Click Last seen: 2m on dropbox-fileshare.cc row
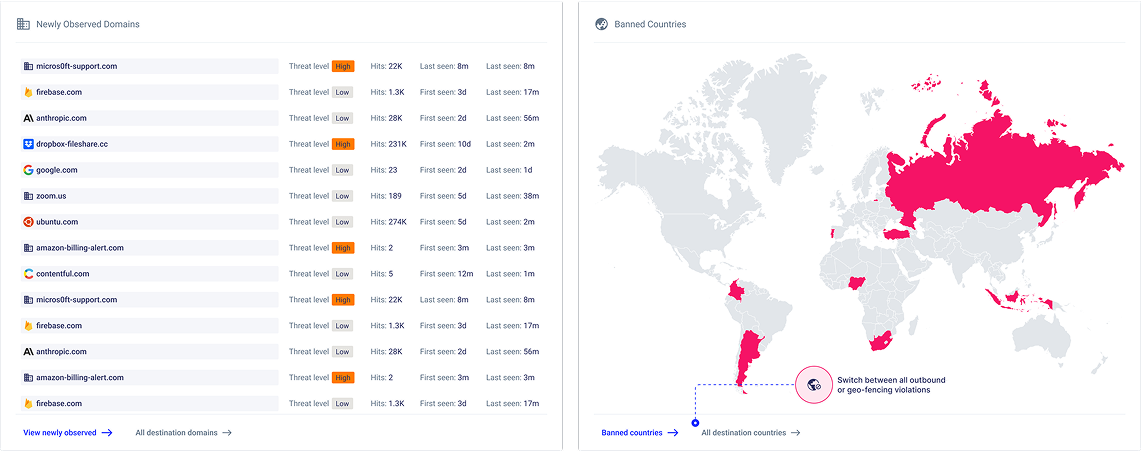Image resolution: width=1141 pixels, height=451 pixels. 511,144
